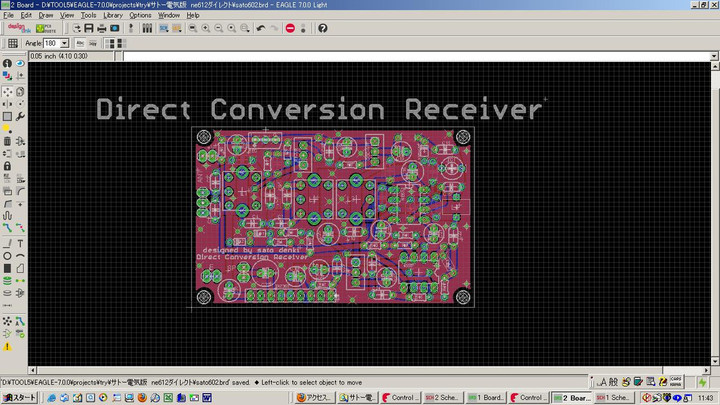Expand the Angle dropdown list
Image resolution: width=720 pixels, height=405 pixels.
tap(65, 43)
